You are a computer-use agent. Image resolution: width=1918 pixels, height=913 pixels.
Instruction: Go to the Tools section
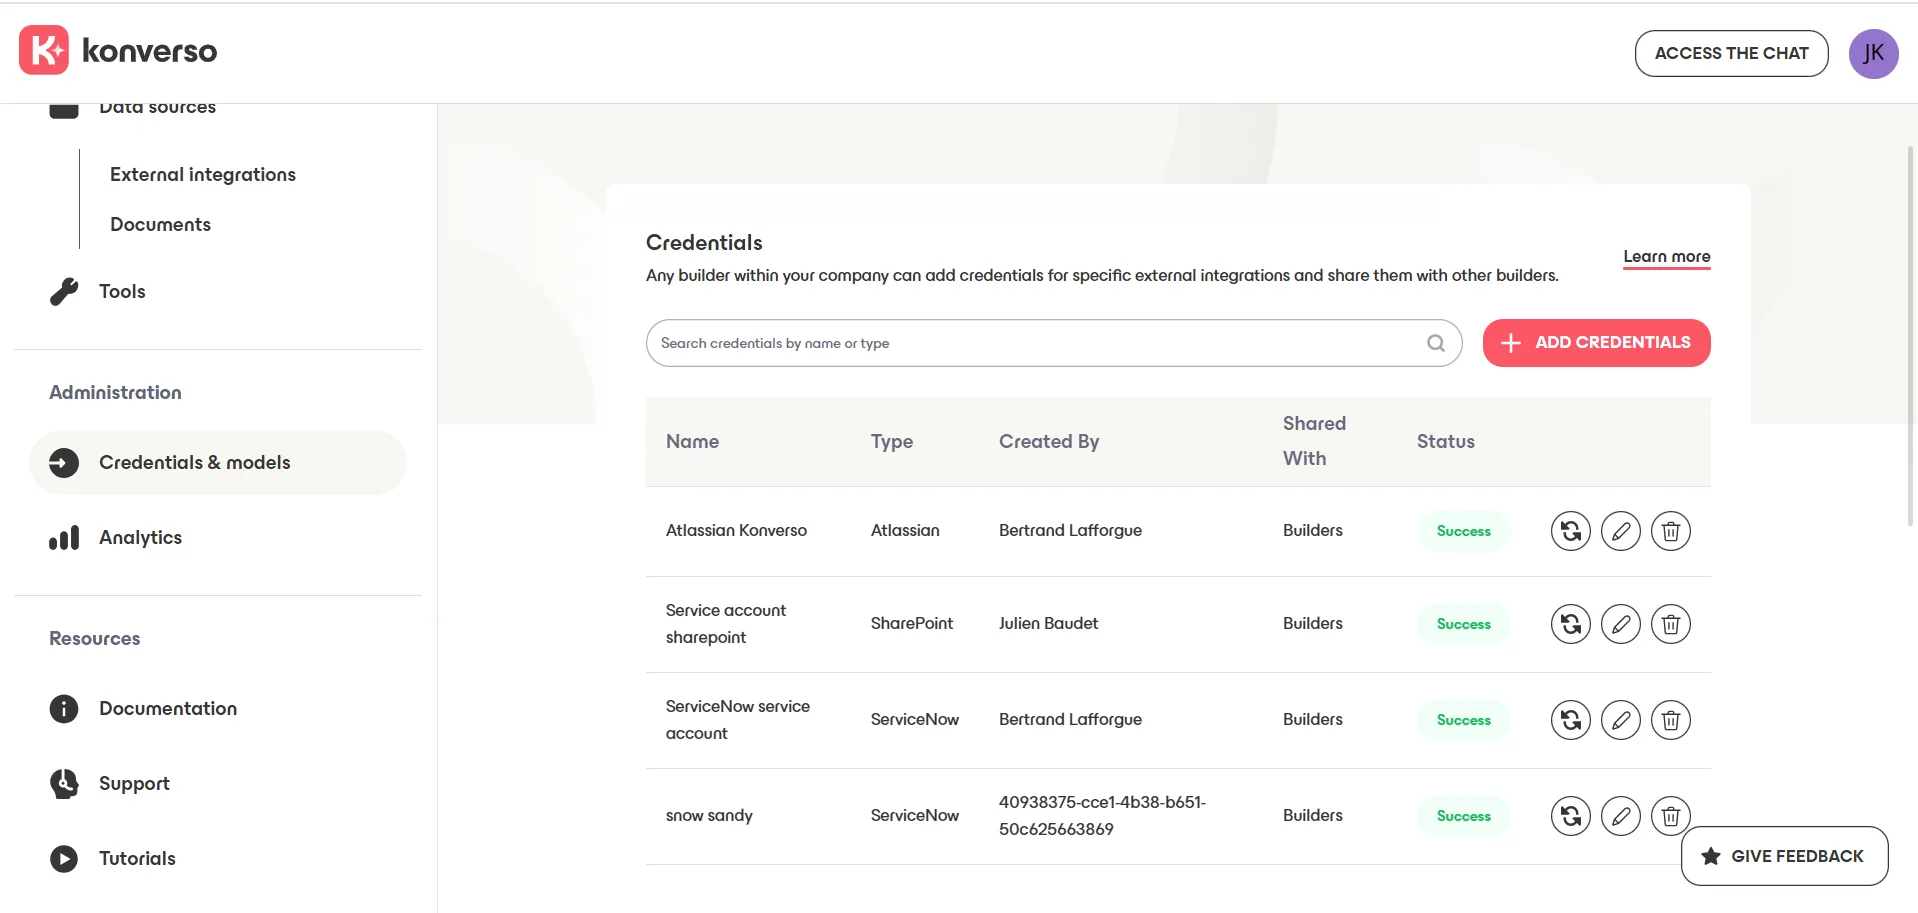click(122, 291)
